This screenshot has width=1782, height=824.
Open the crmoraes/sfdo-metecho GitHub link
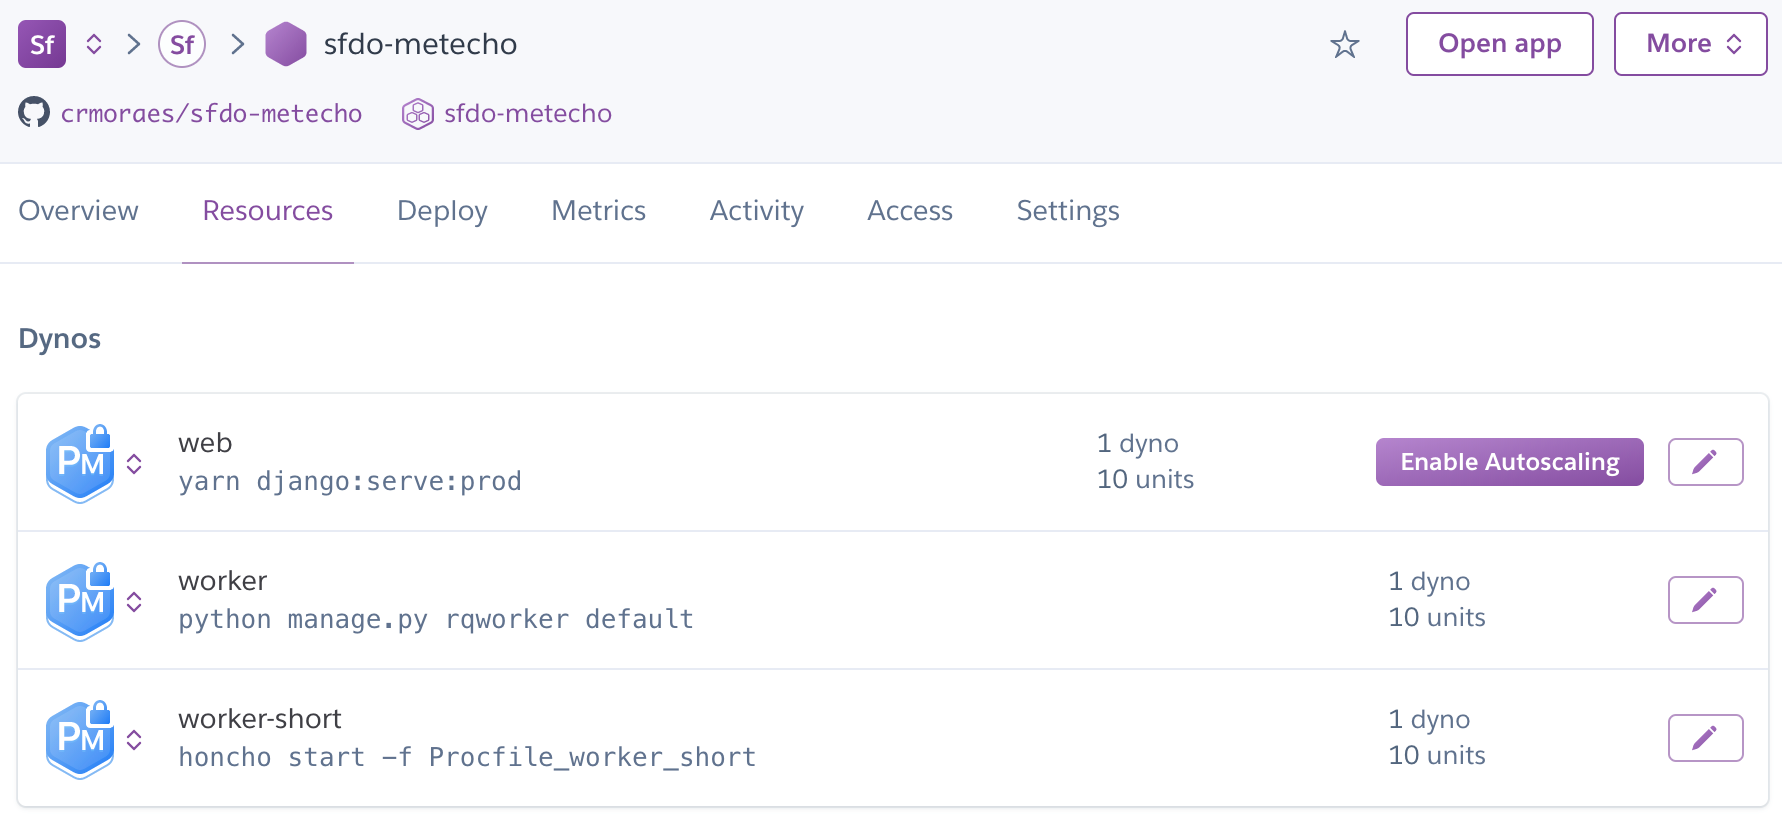(211, 113)
